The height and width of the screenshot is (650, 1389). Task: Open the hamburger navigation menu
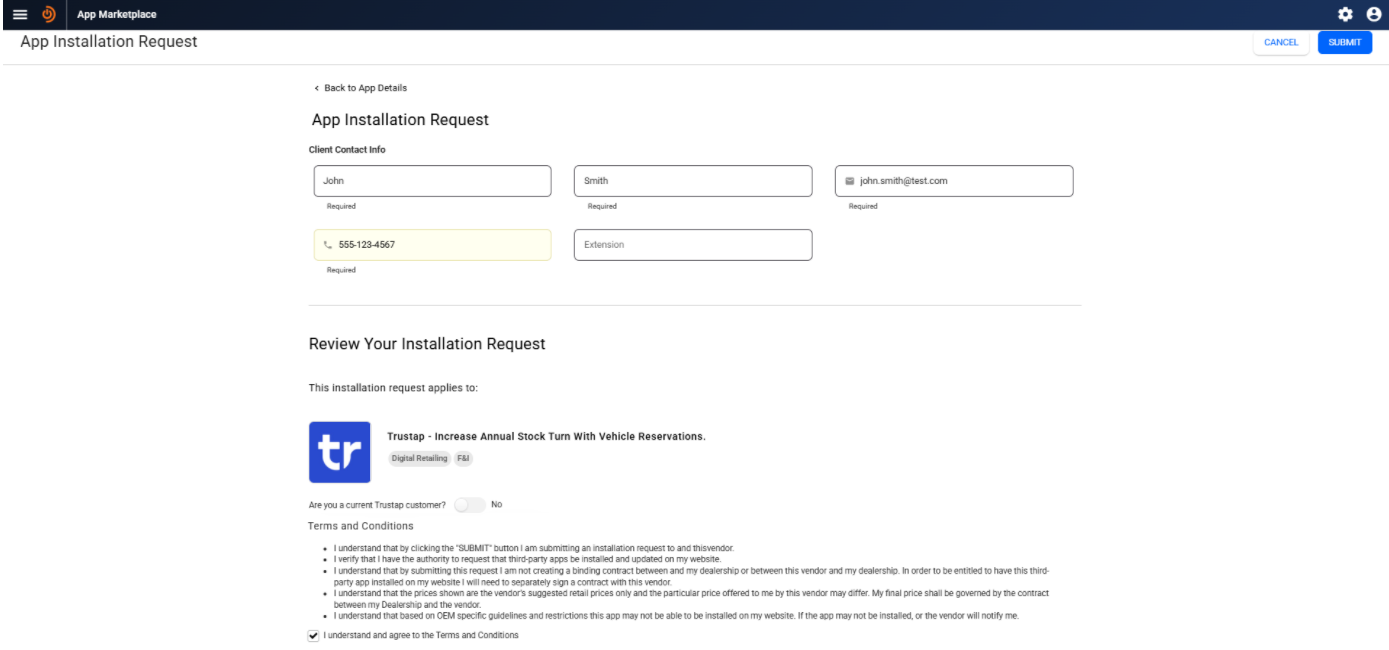[20, 14]
